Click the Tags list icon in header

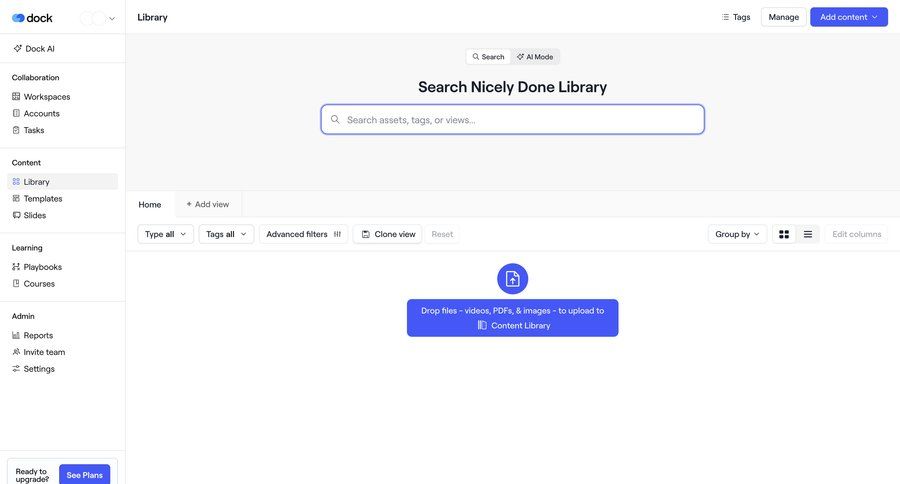[x=725, y=17]
